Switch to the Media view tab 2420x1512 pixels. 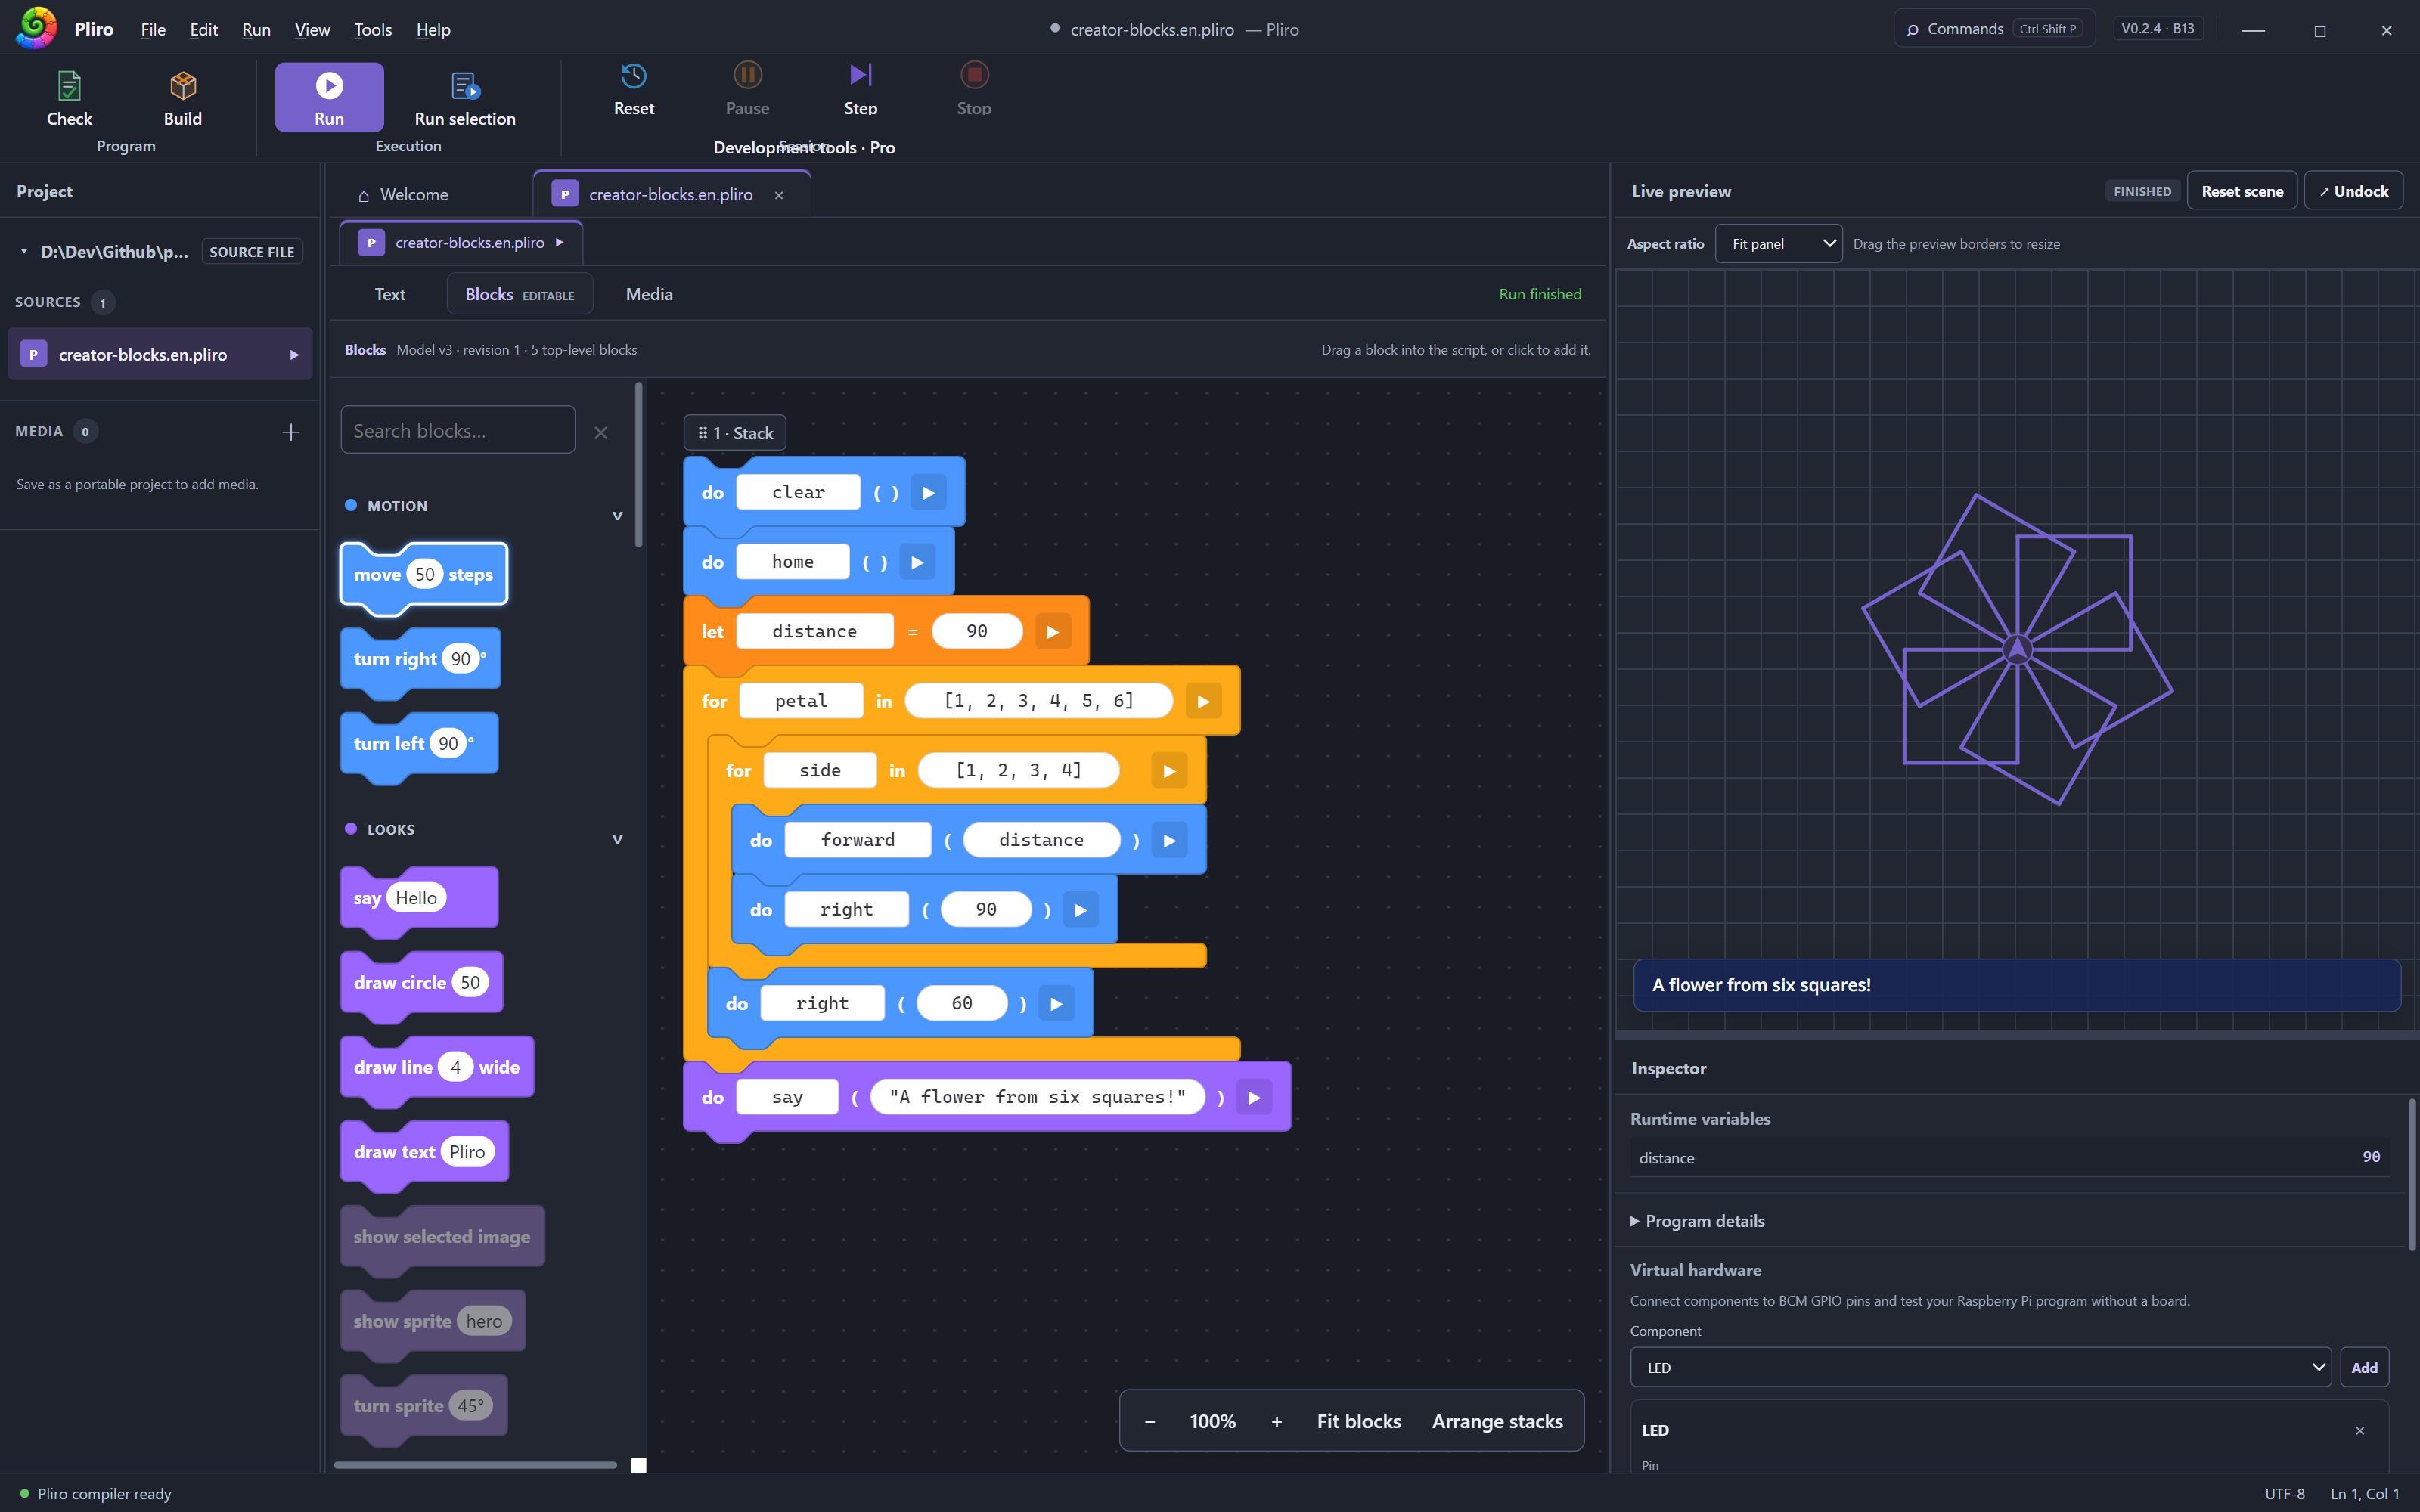649,294
